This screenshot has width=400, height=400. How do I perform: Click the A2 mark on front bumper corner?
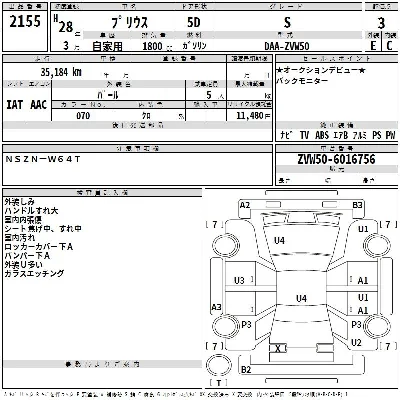[x=245, y=205]
